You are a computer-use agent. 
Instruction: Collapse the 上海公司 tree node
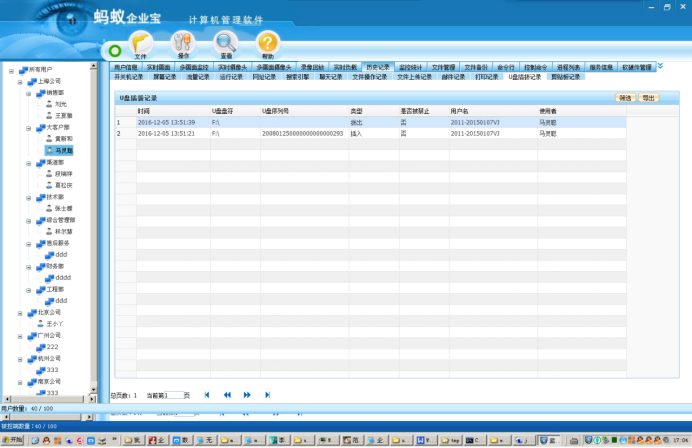click(x=19, y=81)
